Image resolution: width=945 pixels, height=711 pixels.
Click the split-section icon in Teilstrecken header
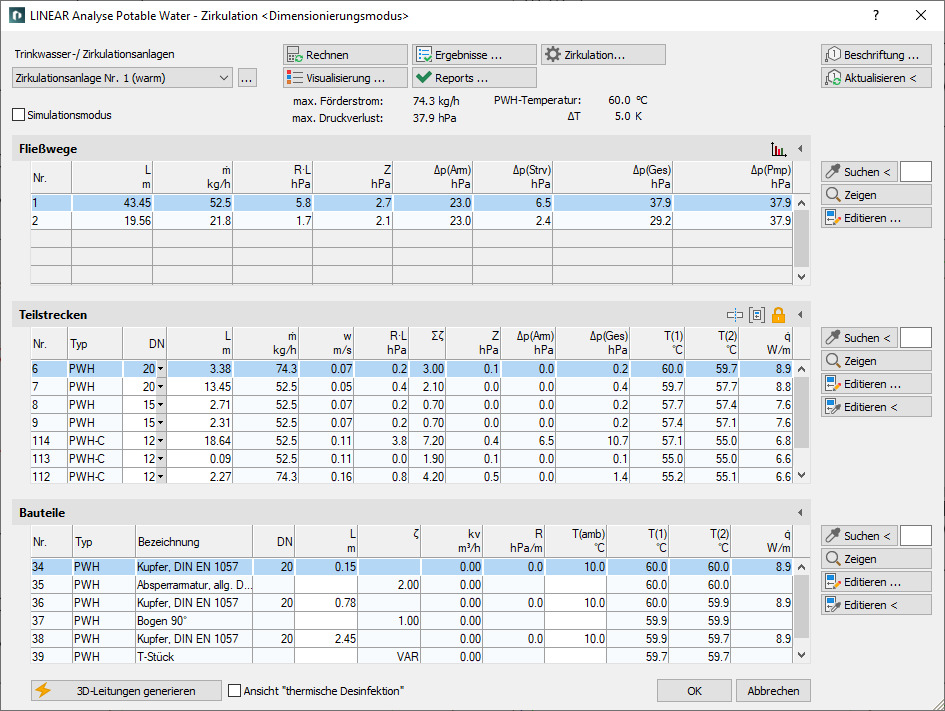coord(735,315)
